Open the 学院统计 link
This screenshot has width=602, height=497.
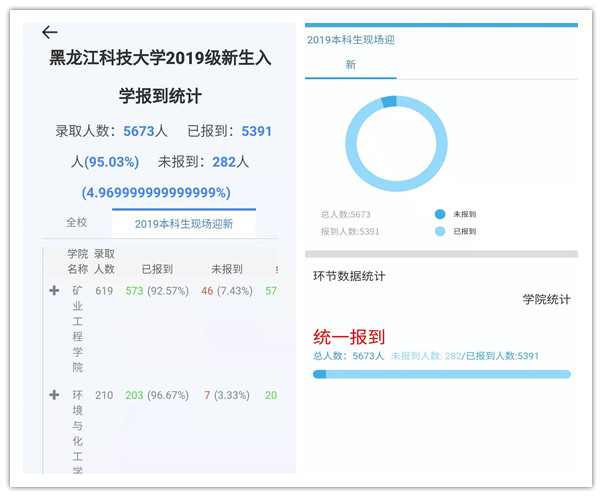click(546, 299)
